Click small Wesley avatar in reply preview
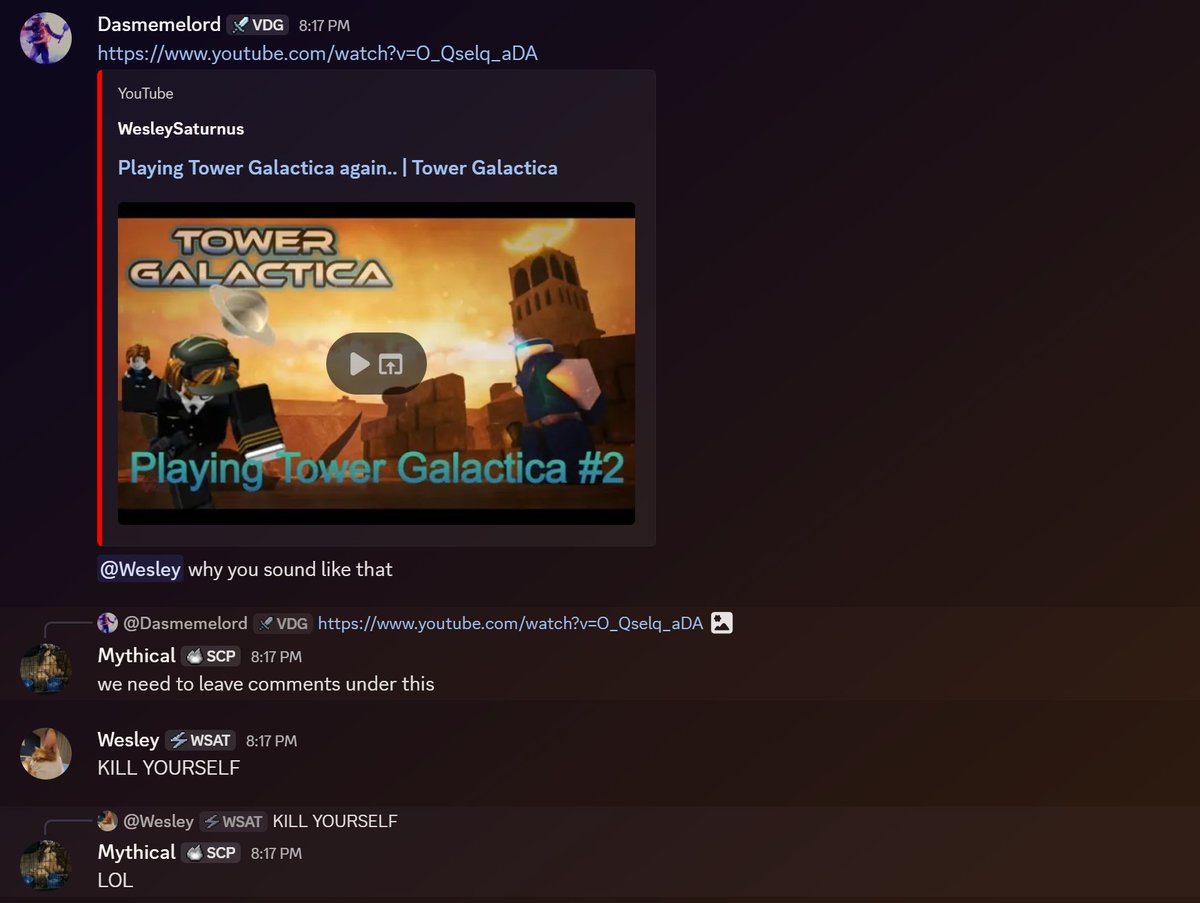This screenshot has width=1200, height=903. click(107, 821)
